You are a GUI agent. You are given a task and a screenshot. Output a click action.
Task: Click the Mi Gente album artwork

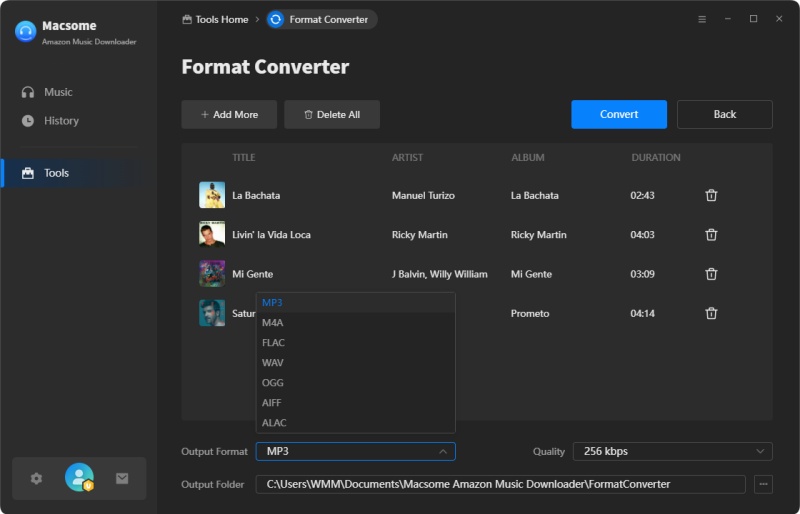pyautogui.click(x=212, y=274)
